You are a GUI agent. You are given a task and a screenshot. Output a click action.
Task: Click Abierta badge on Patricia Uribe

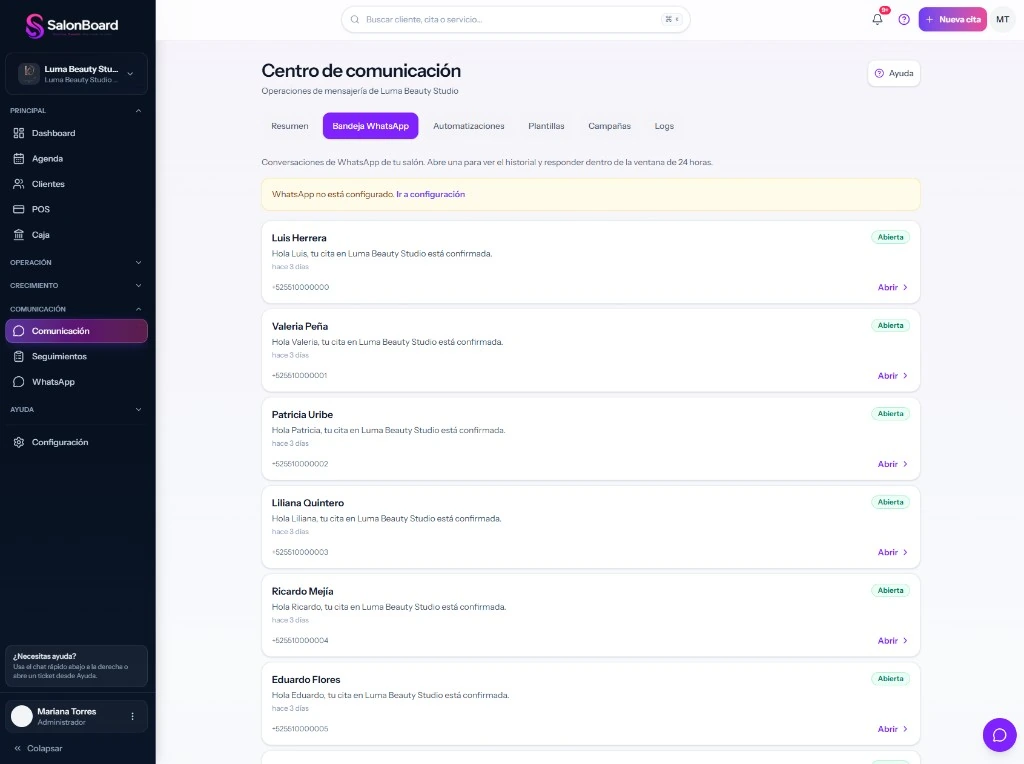point(890,414)
